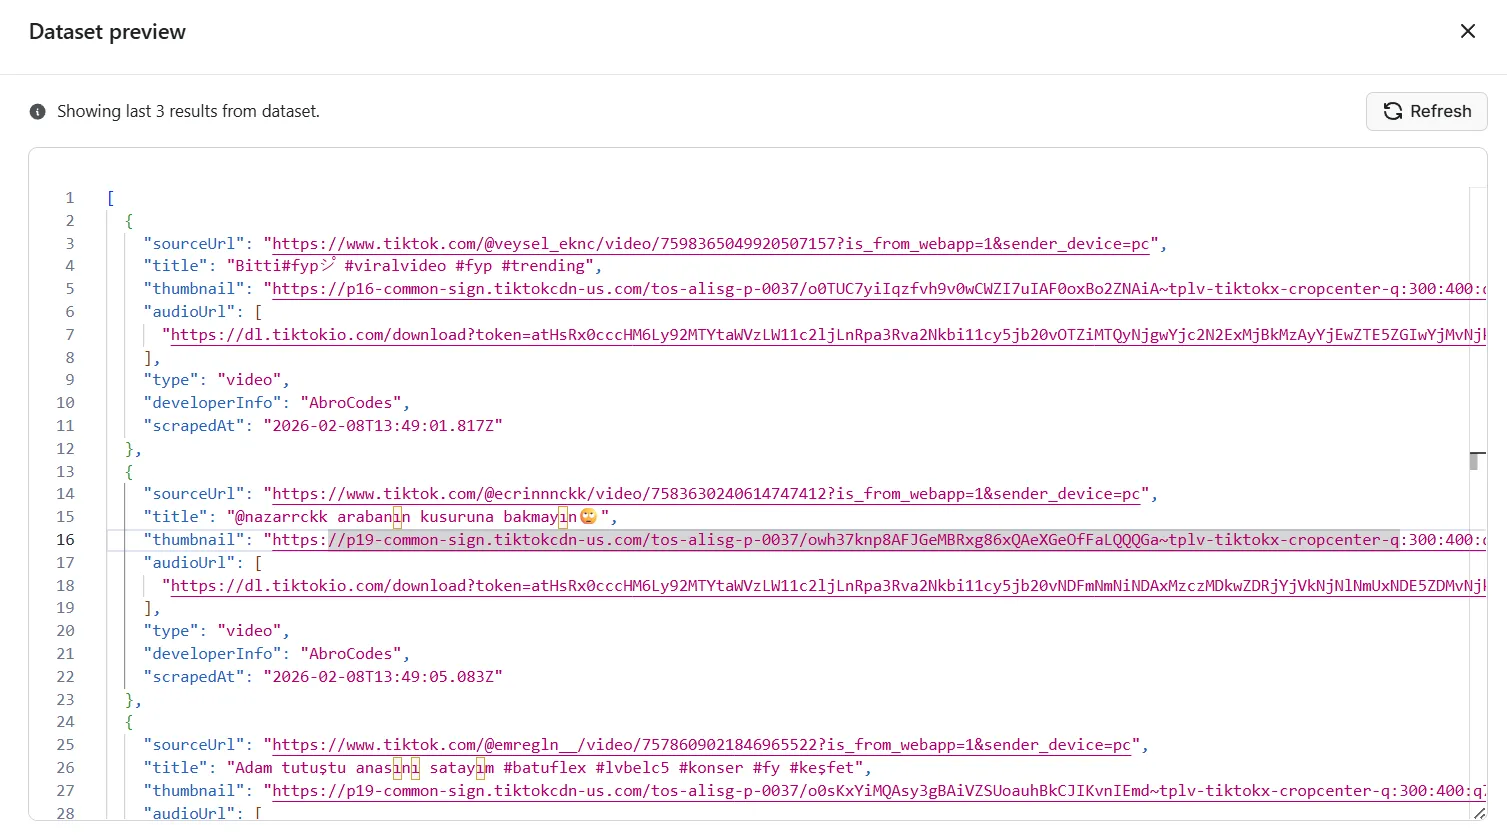Click the "Dataset preview" heading
The width and height of the screenshot is (1507, 835).
click(x=107, y=32)
